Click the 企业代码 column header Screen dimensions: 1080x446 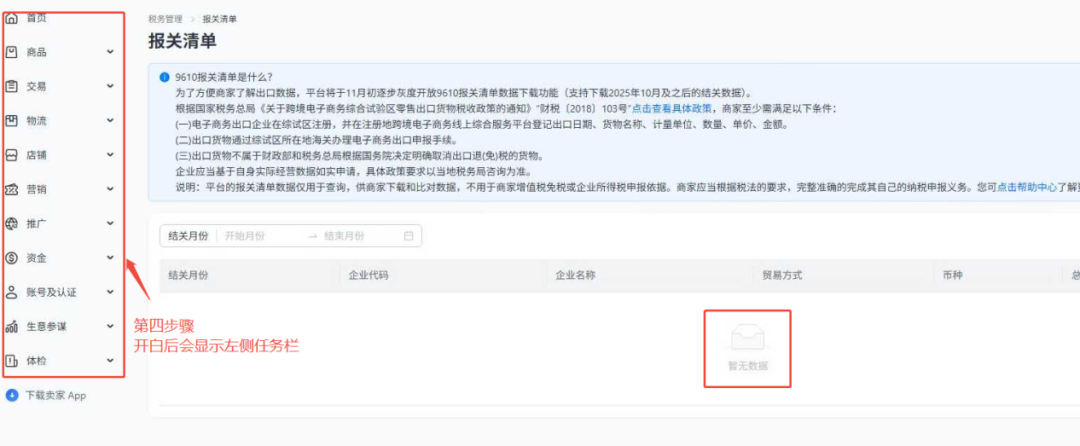[x=368, y=275]
